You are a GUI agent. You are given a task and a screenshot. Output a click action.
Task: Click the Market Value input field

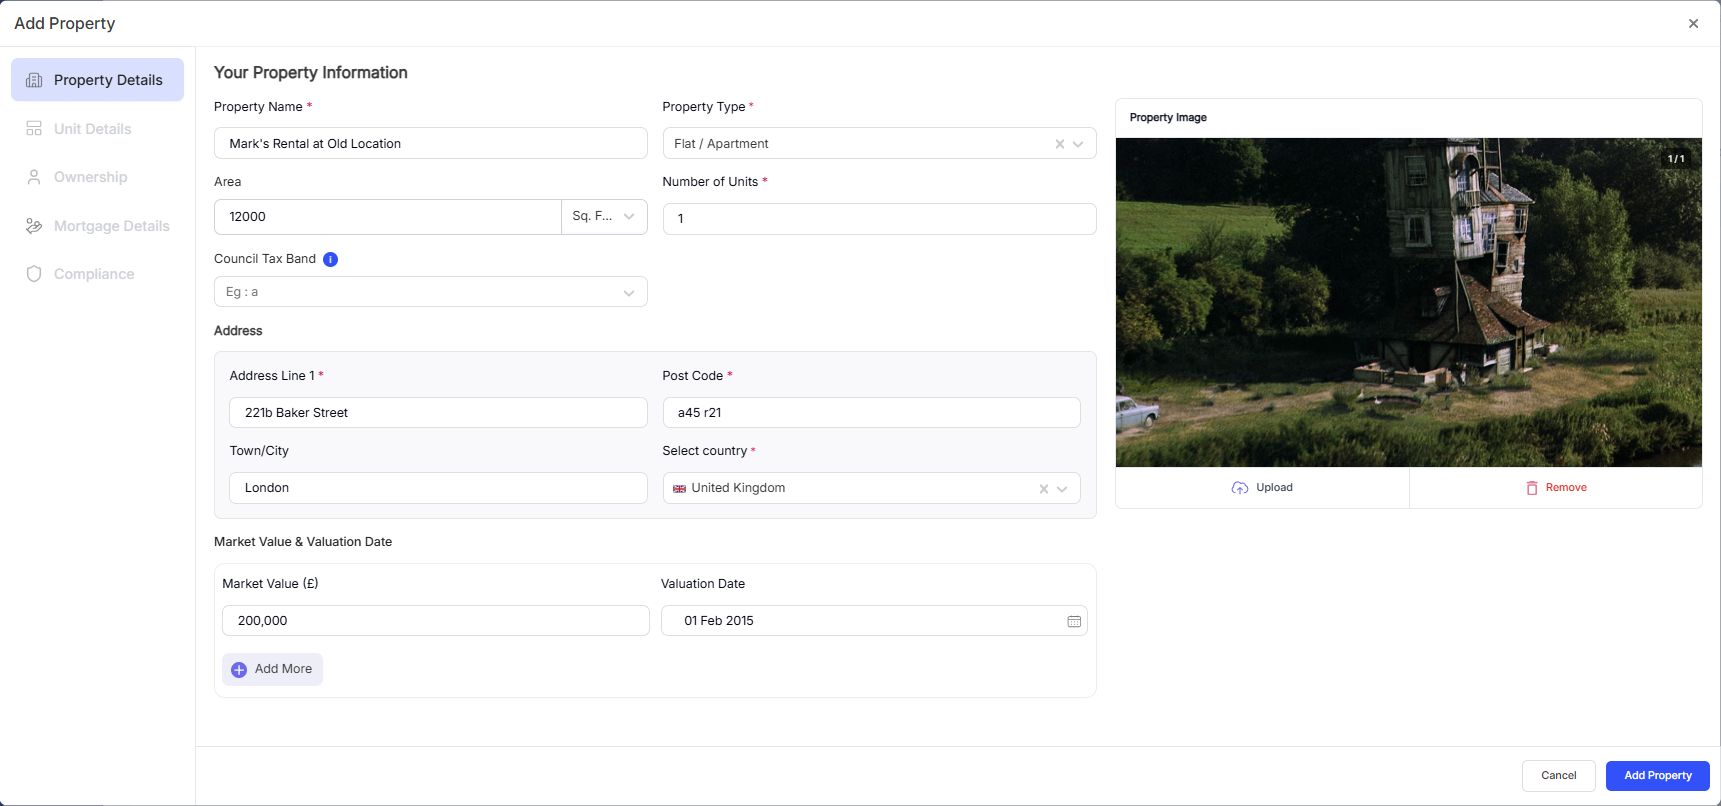(x=435, y=621)
